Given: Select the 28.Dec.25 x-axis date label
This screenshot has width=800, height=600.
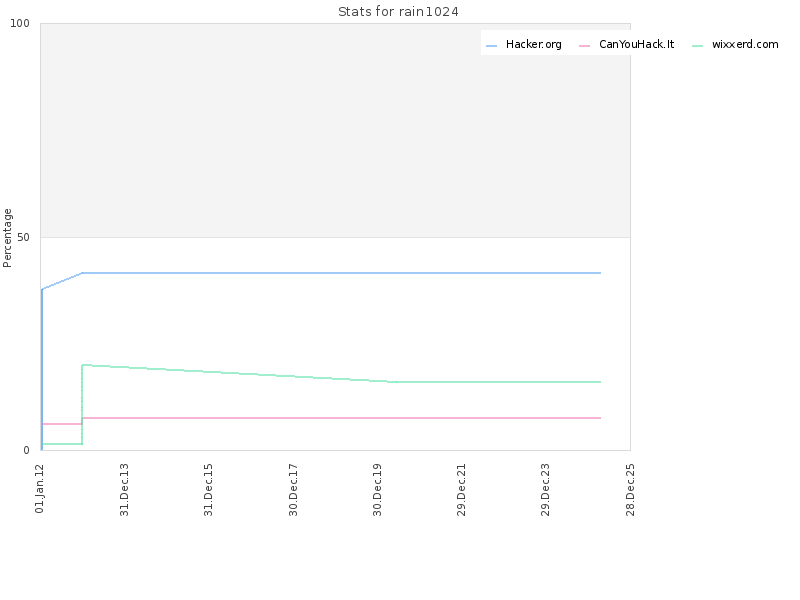Looking at the screenshot, I should [631, 490].
